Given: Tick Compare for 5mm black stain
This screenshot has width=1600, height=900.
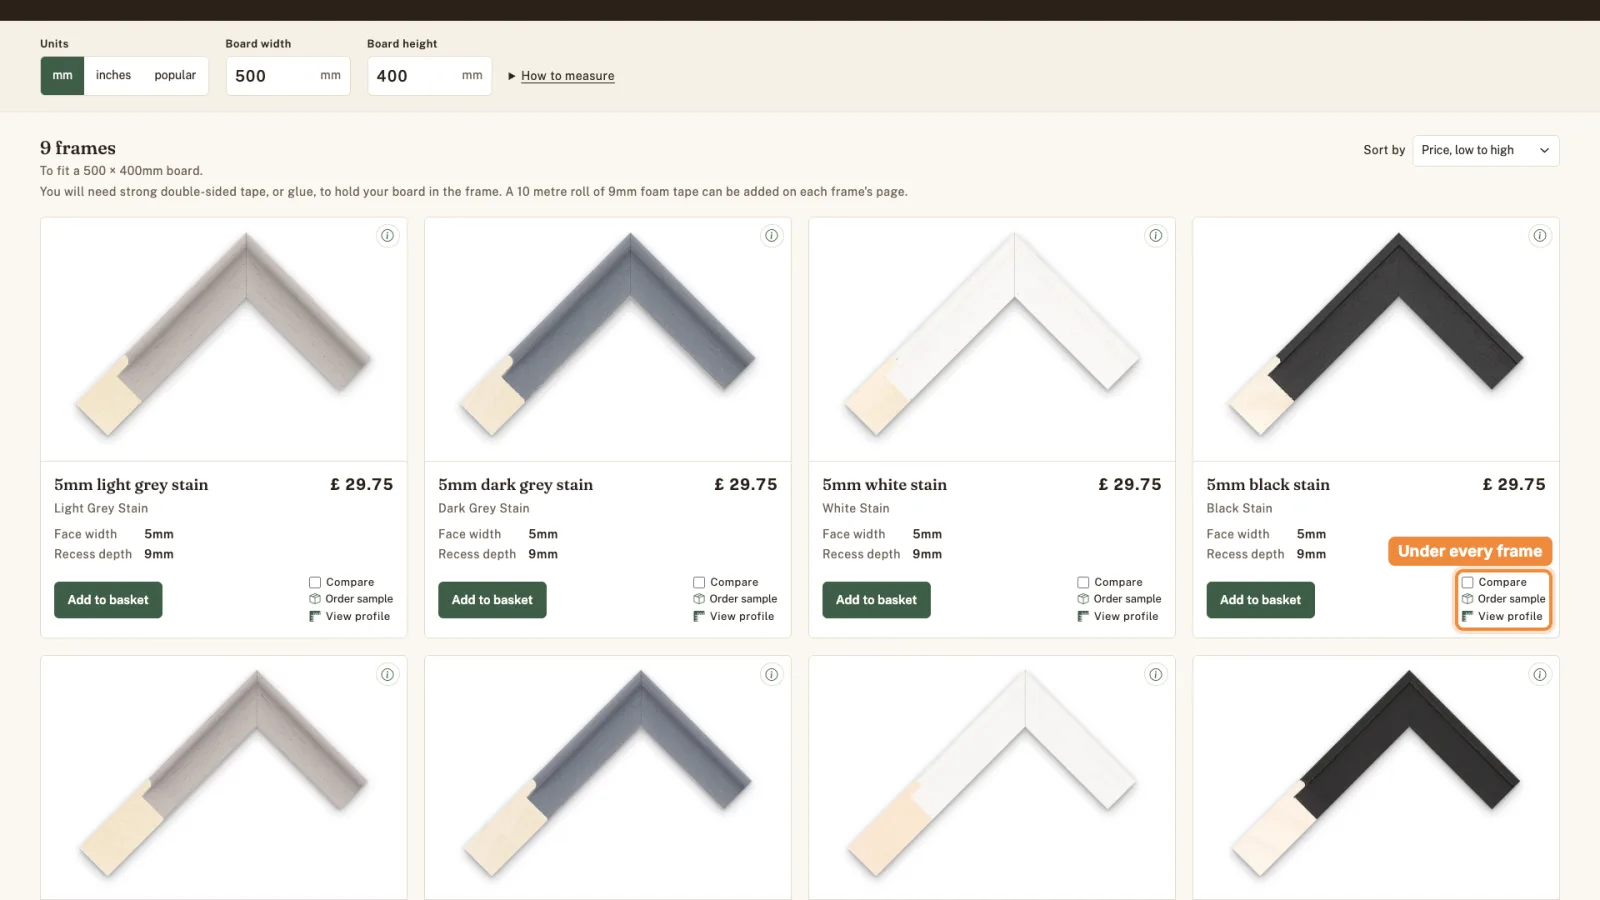Looking at the screenshot, I should click(1467, 582).
